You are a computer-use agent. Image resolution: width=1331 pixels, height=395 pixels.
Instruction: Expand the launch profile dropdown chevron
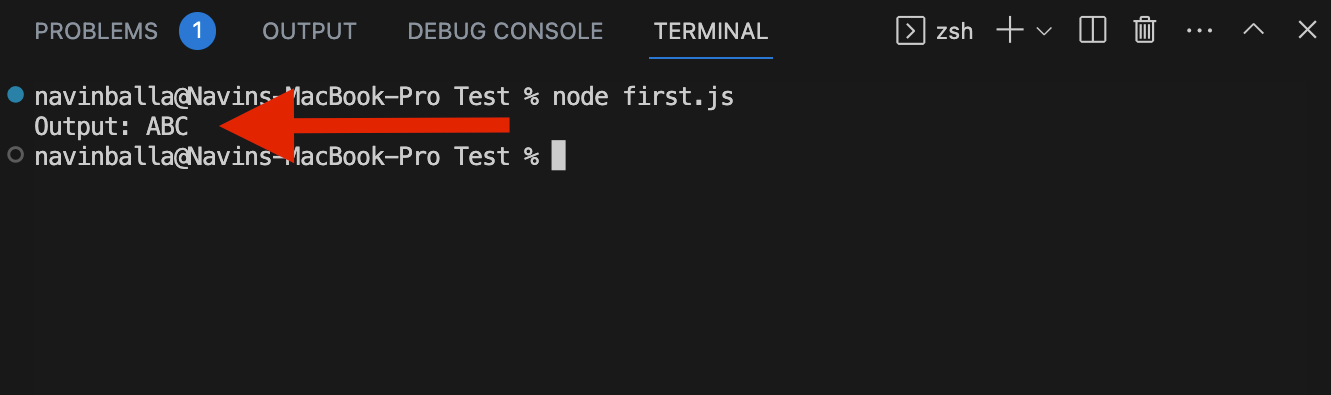pyautogui.click(x=1044, y=31)
